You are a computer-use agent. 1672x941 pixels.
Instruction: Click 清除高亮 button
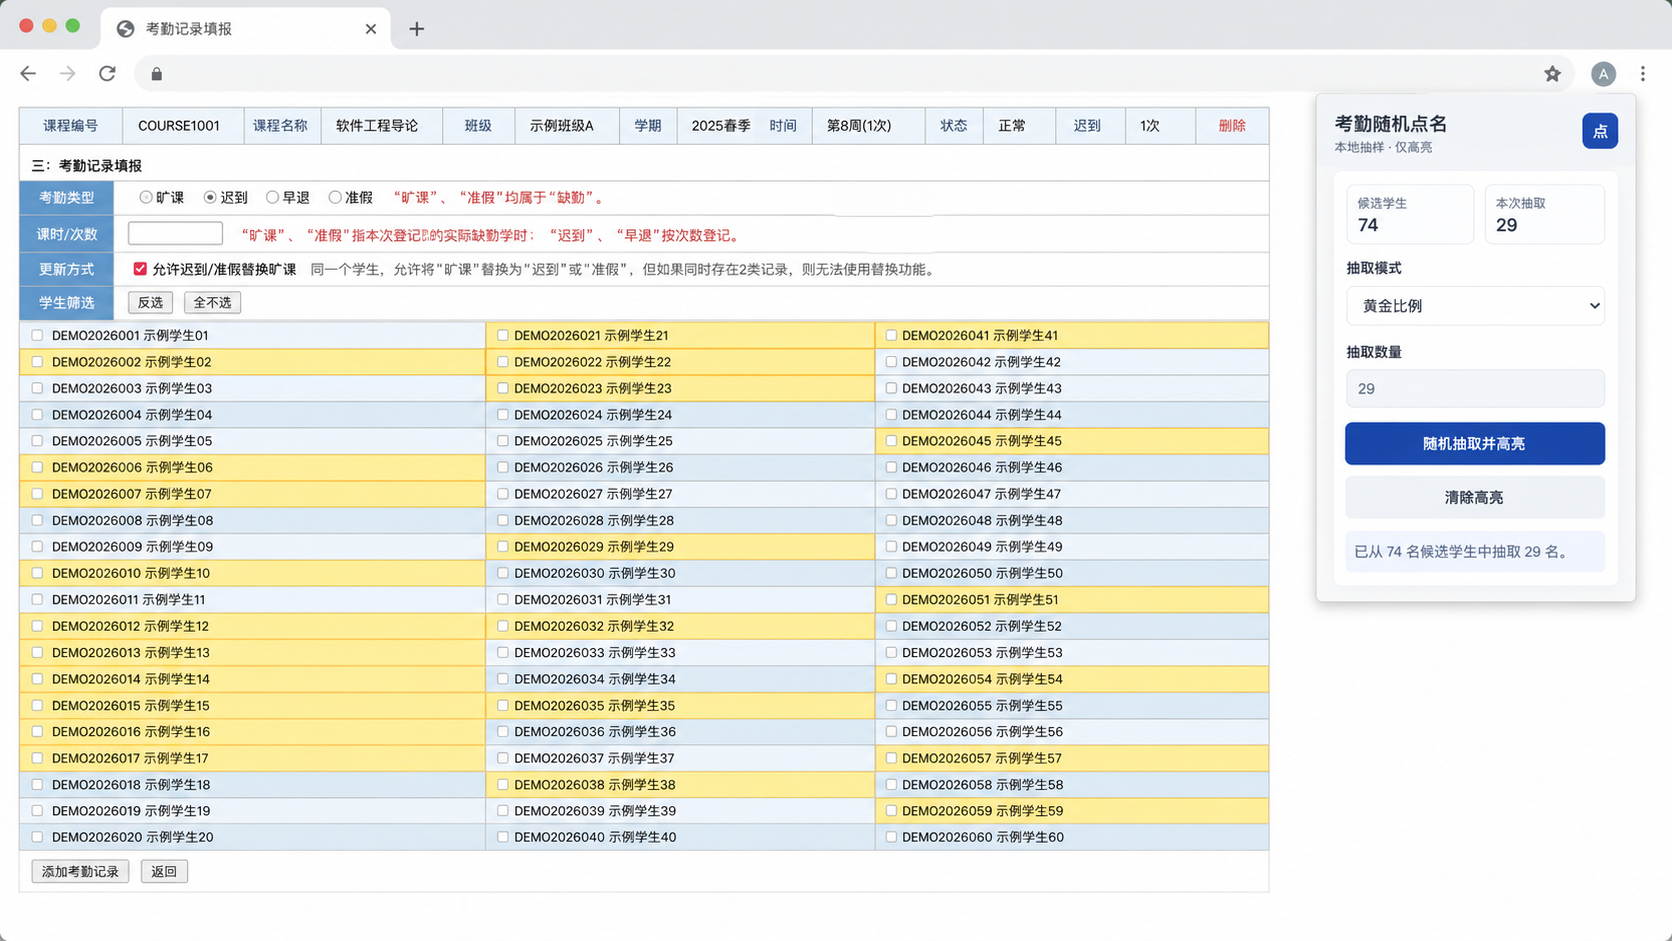pos(1475,497)
